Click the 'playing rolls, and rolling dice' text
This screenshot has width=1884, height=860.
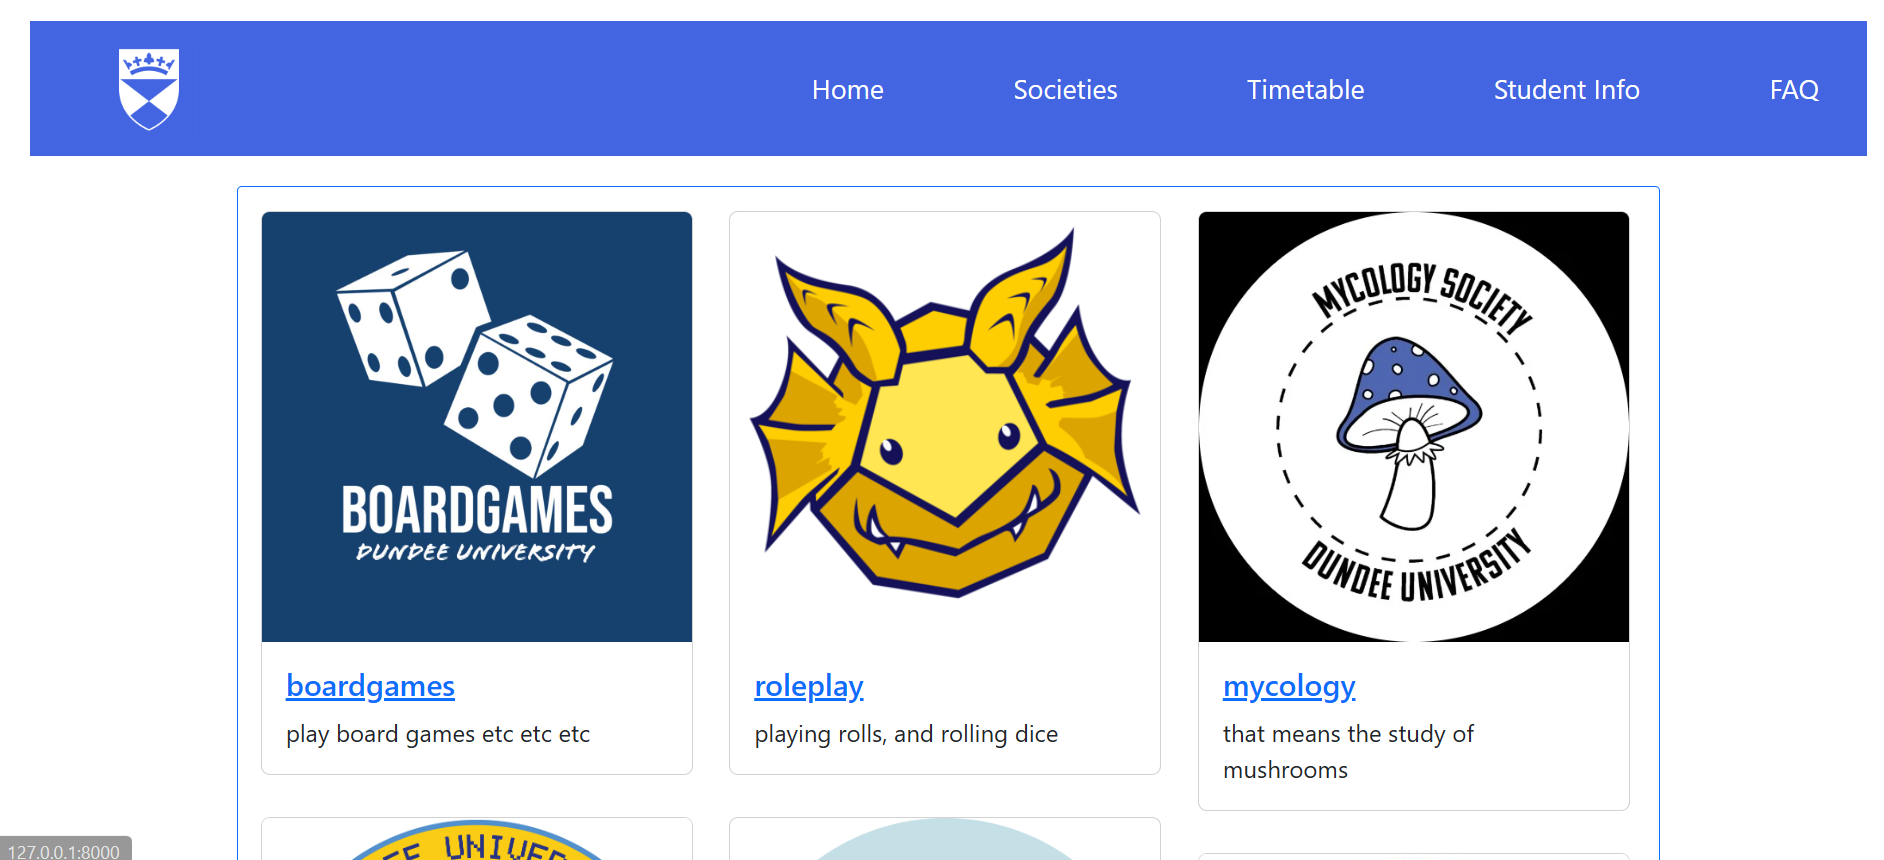pyautogui.click(x=906, y=734)
